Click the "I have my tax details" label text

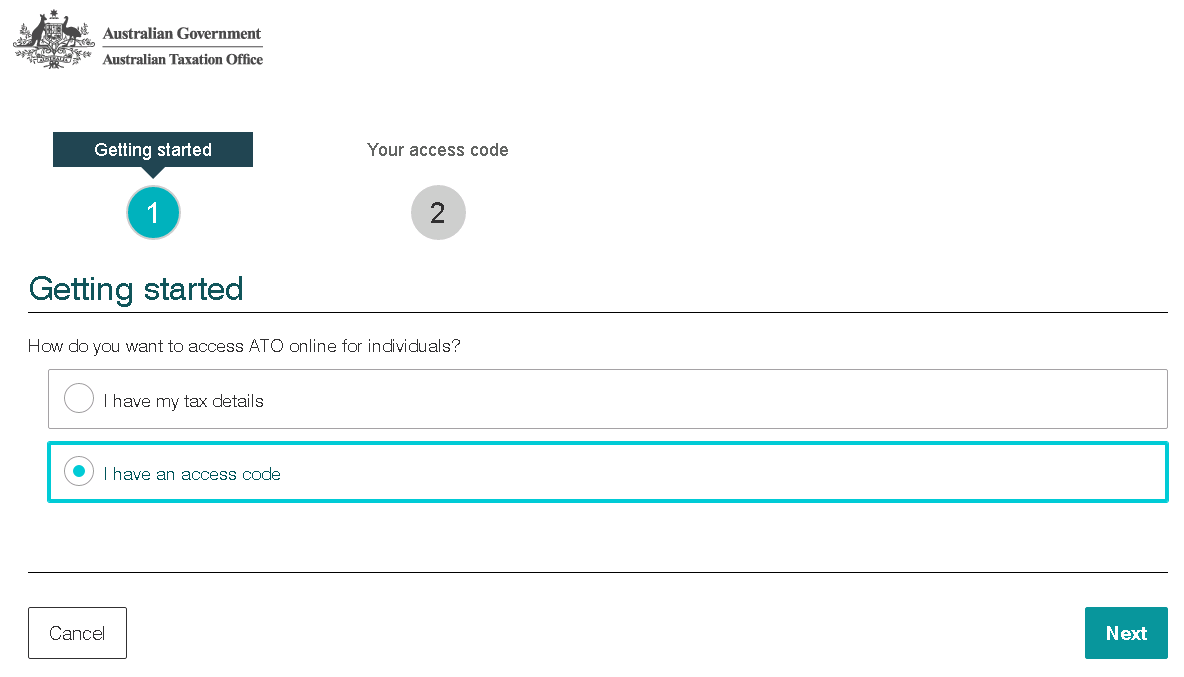click(184, 401)
